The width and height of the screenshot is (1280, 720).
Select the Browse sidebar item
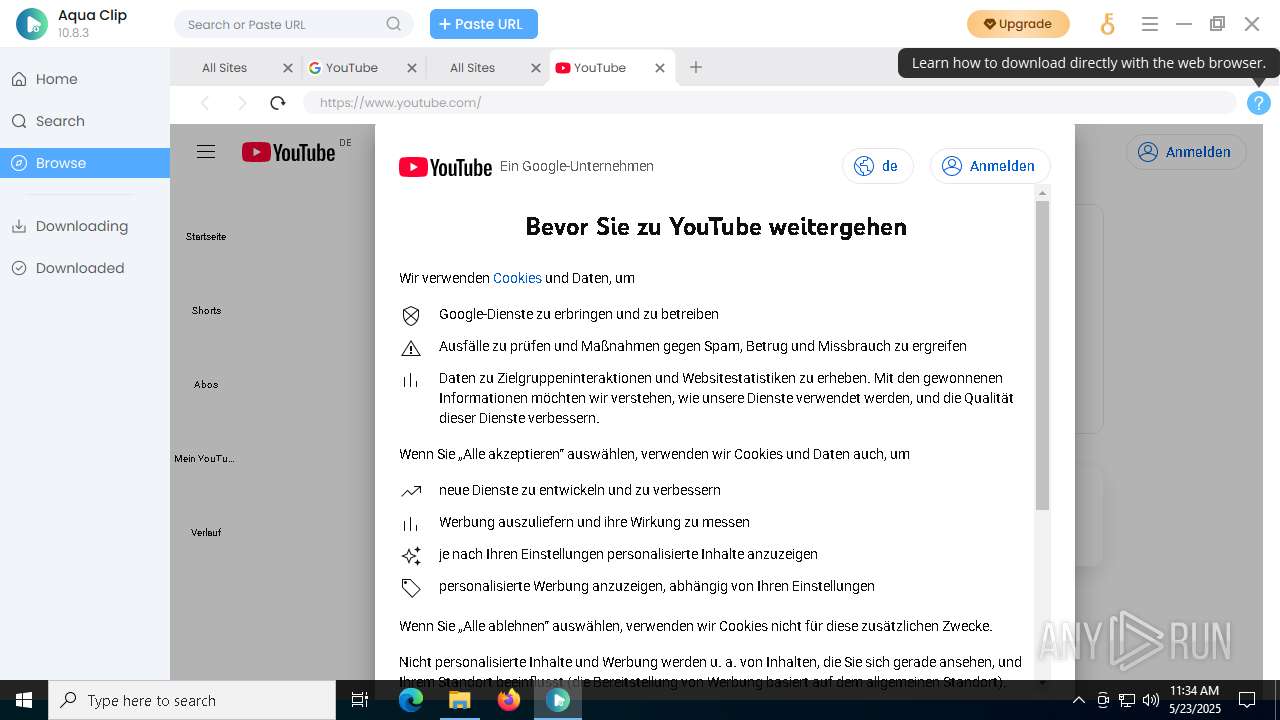point(85,163)
